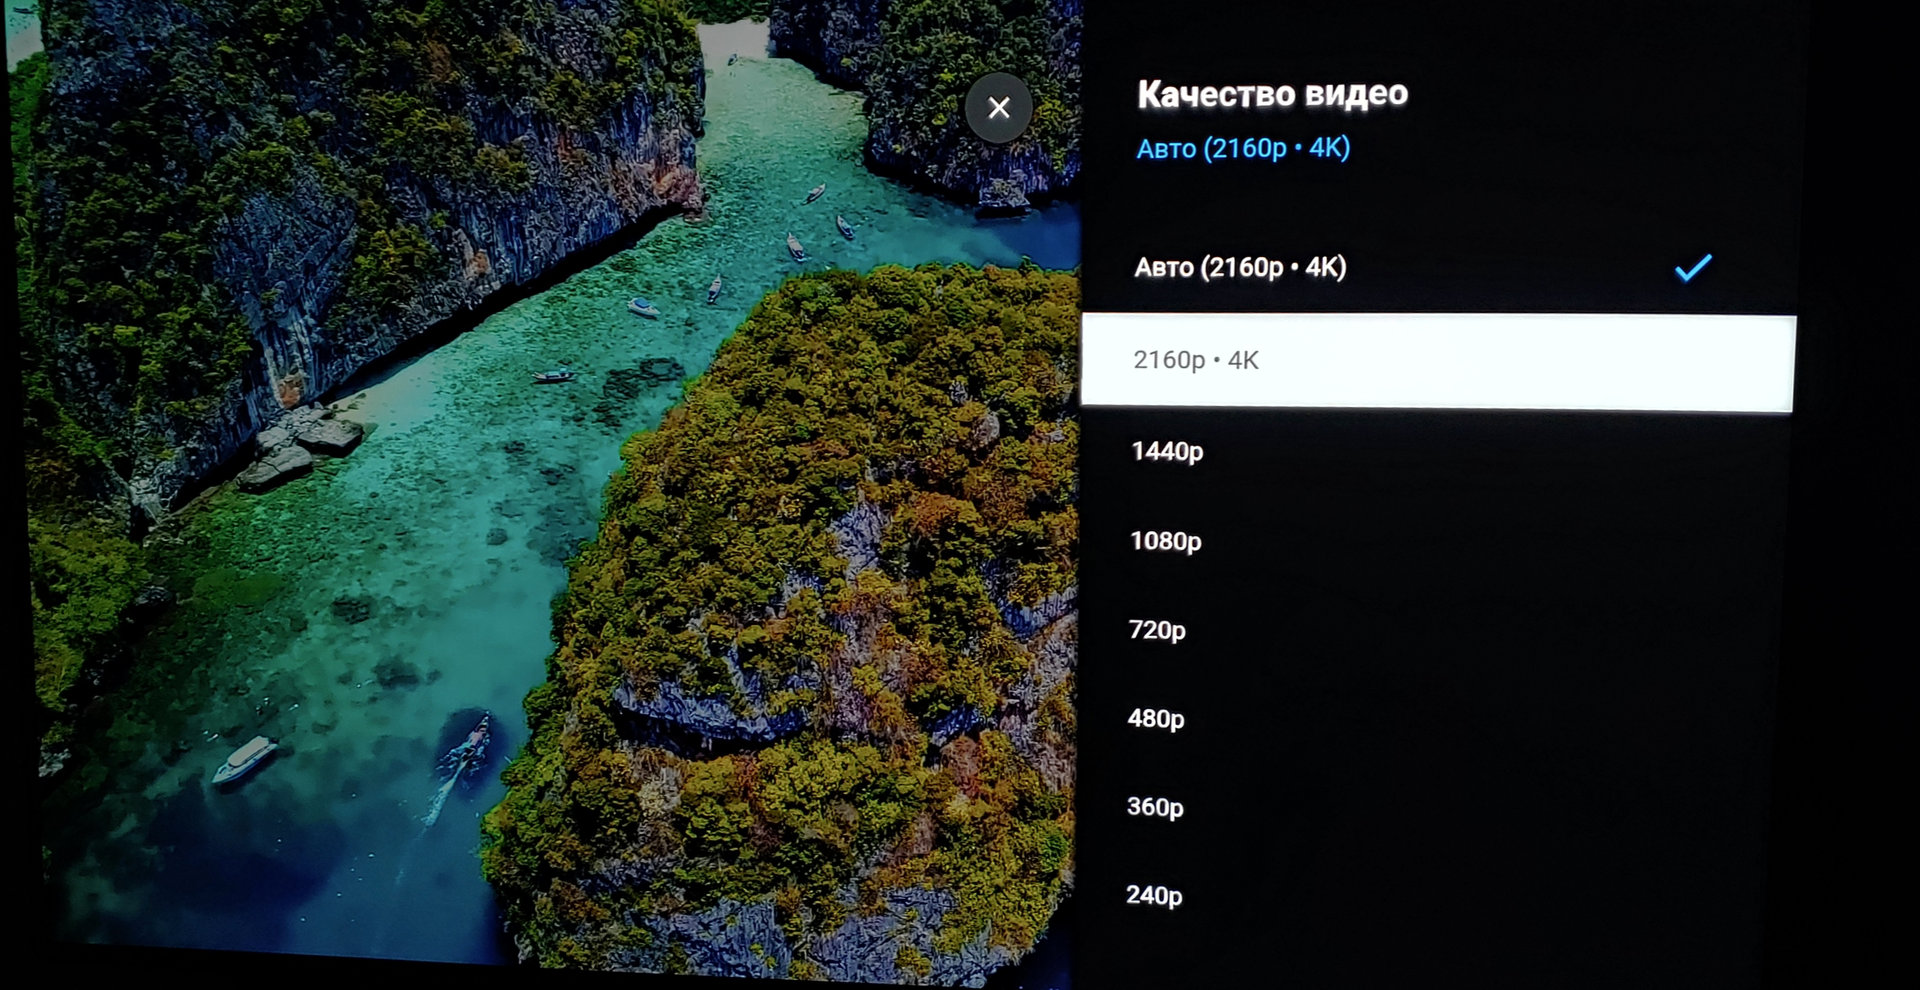Select 480p resolution
The image size is (1920, 990).
pyautogui.click(x=1156, y=718)
